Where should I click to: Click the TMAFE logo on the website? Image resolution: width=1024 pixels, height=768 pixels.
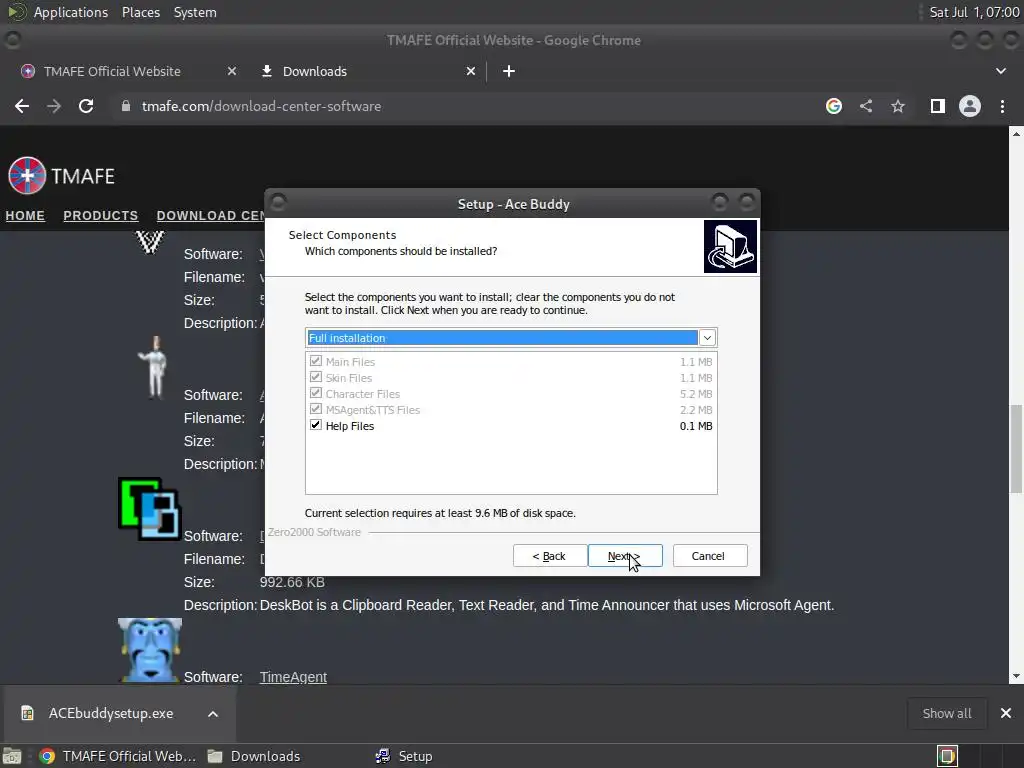click(61, 176)
